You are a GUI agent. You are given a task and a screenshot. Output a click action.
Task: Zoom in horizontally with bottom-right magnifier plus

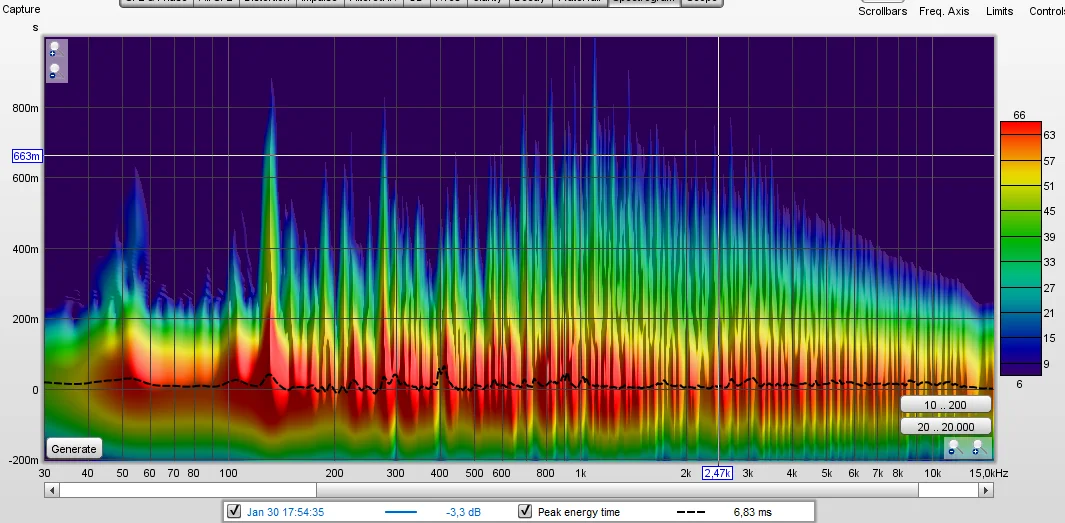(x=979, y=447)
